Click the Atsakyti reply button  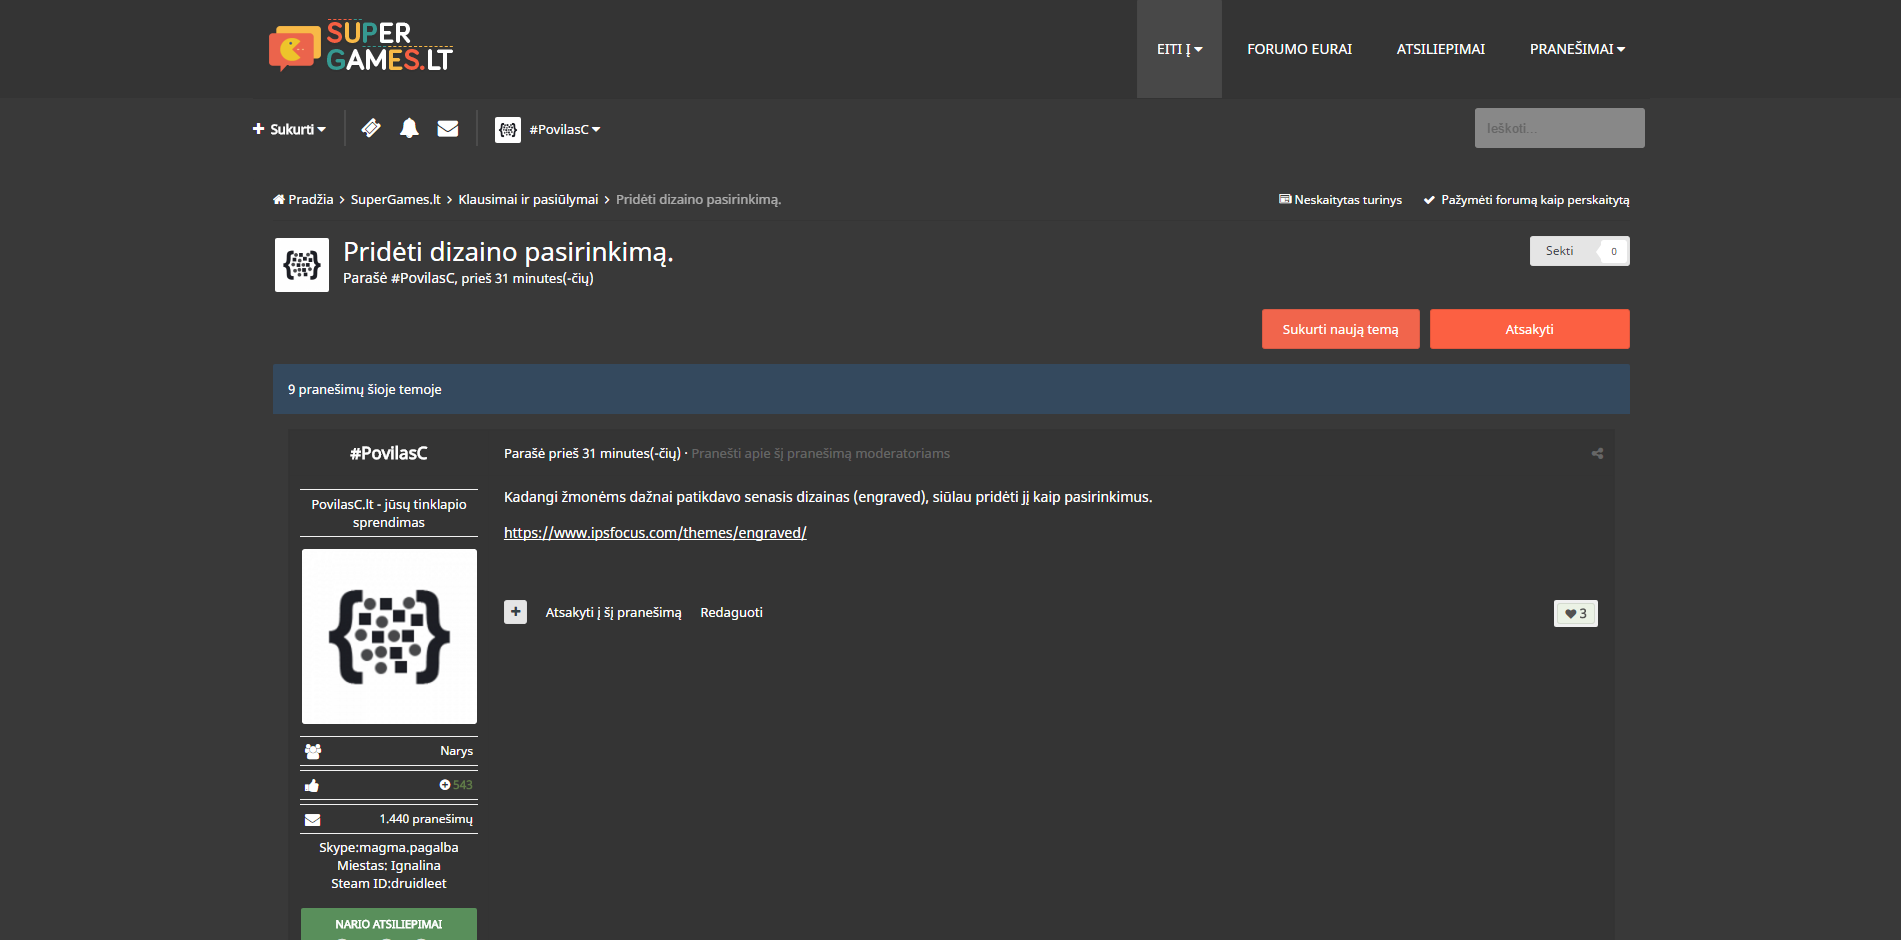click(1529, 329)
